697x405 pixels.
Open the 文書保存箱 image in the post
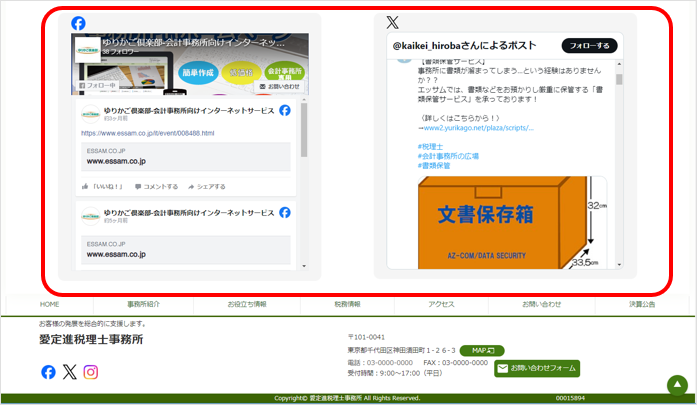tap(512, 223)
